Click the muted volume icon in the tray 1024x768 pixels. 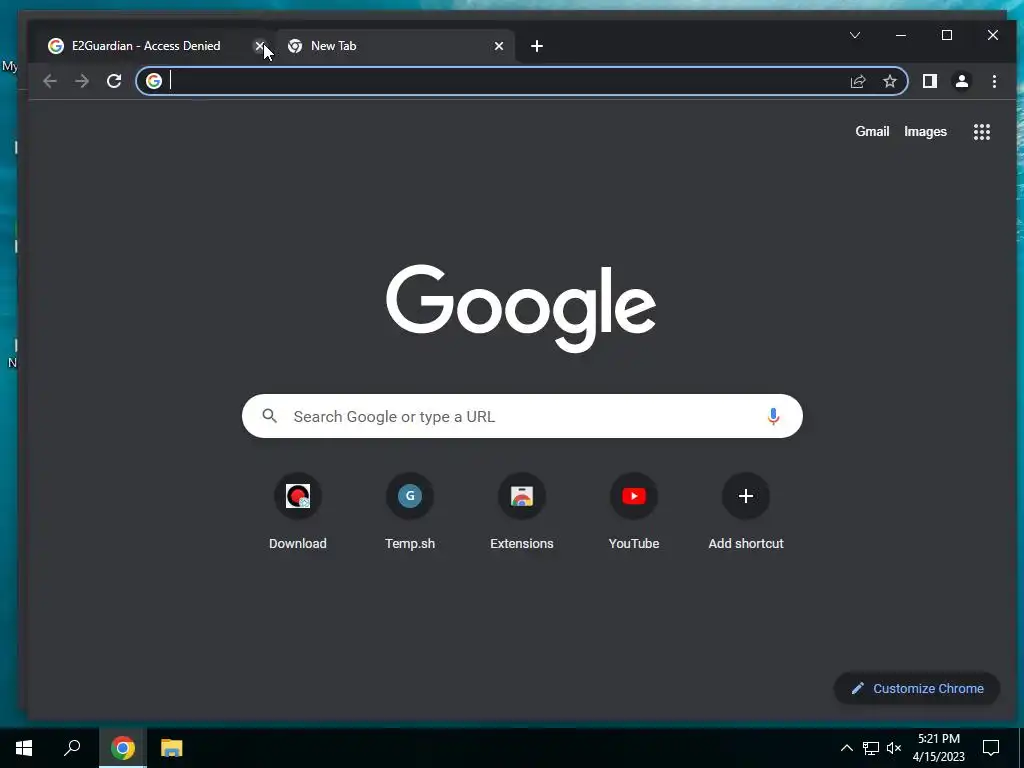[894, 748]
